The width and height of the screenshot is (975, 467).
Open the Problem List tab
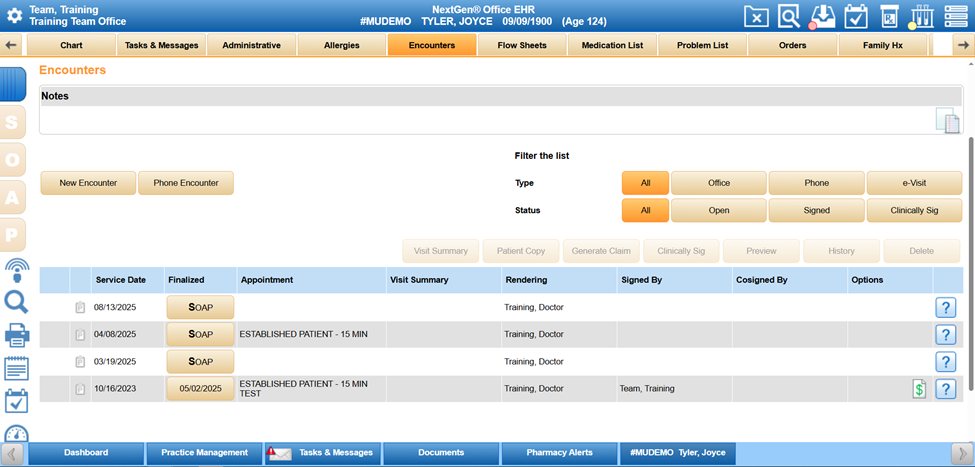pyautogui.click(x=702, y=45)
